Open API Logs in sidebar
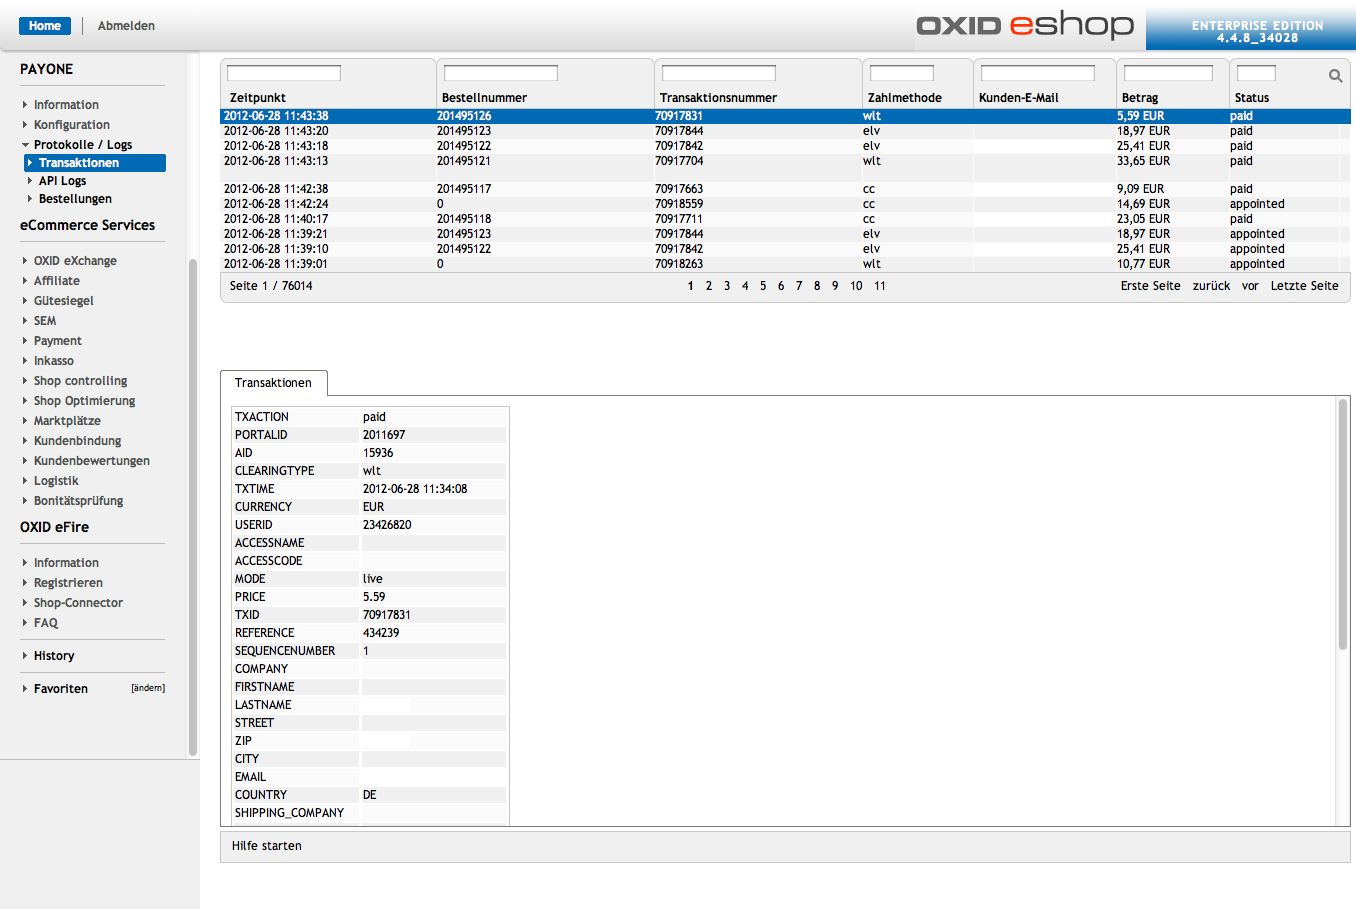 62,181
